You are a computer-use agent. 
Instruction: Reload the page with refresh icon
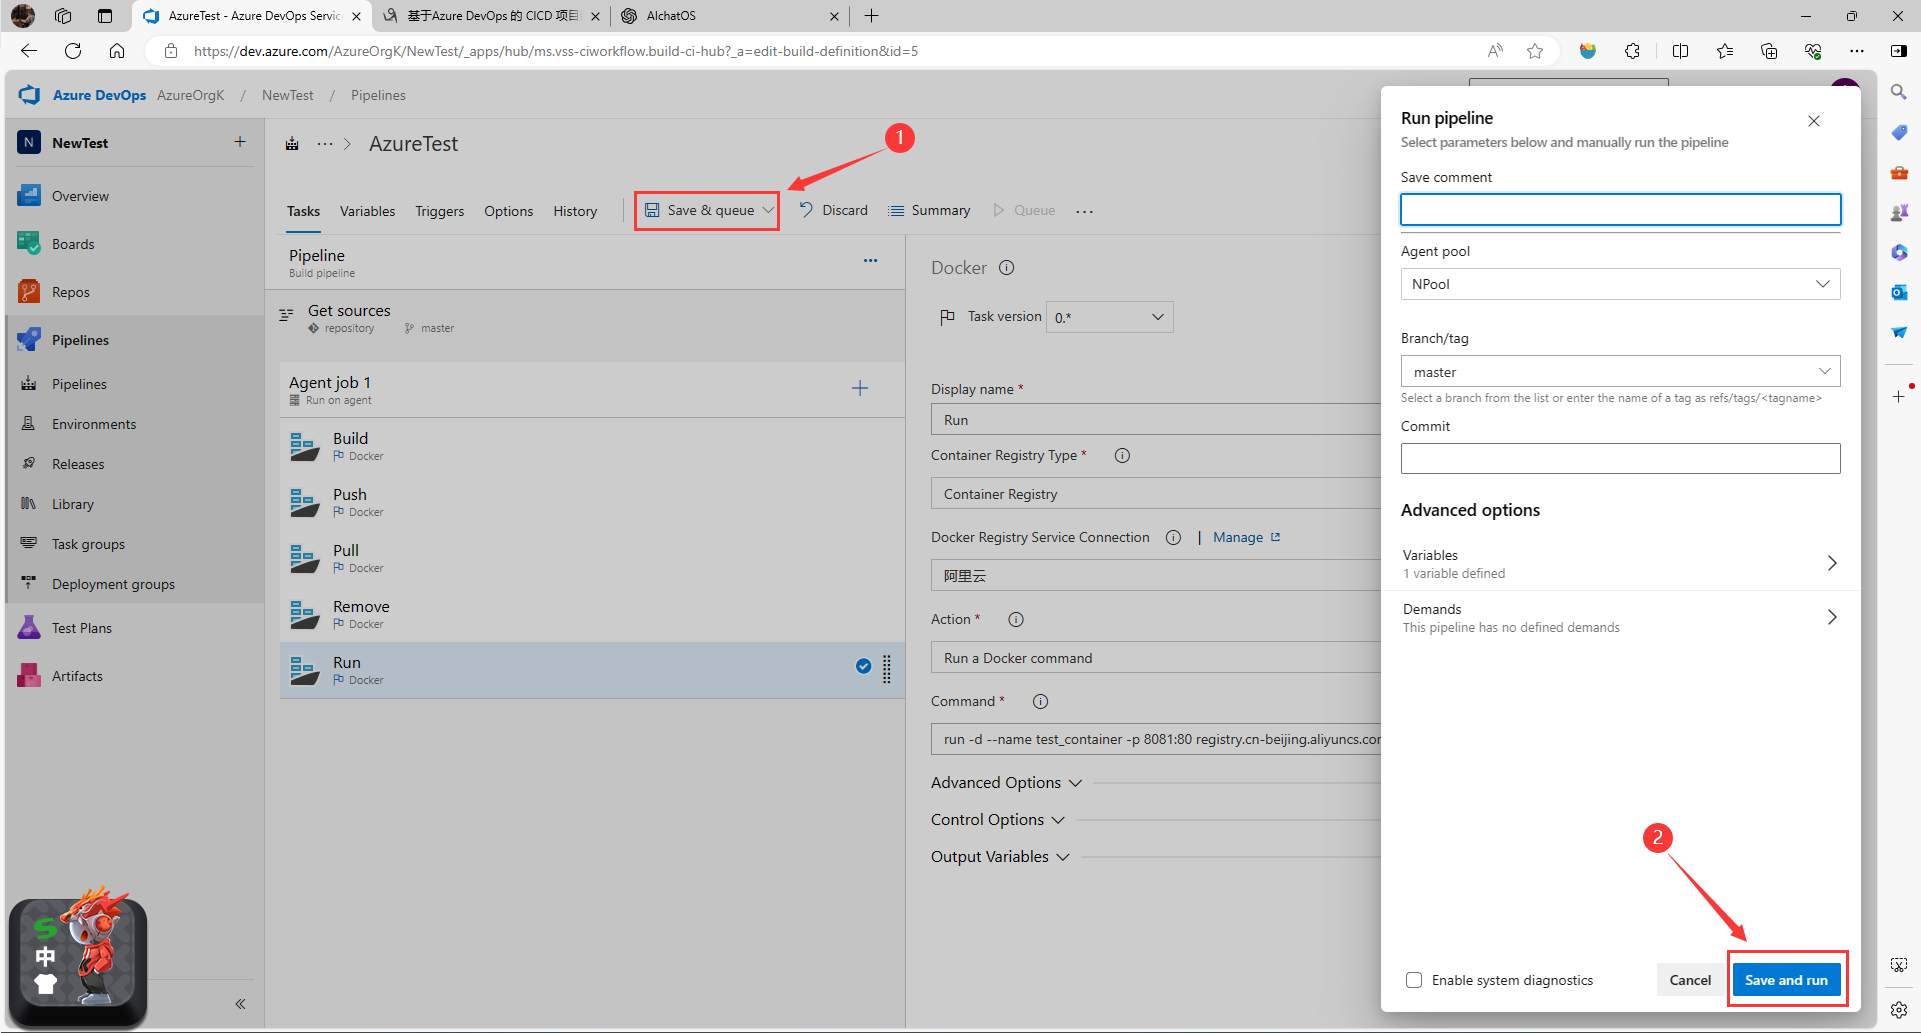73,51
